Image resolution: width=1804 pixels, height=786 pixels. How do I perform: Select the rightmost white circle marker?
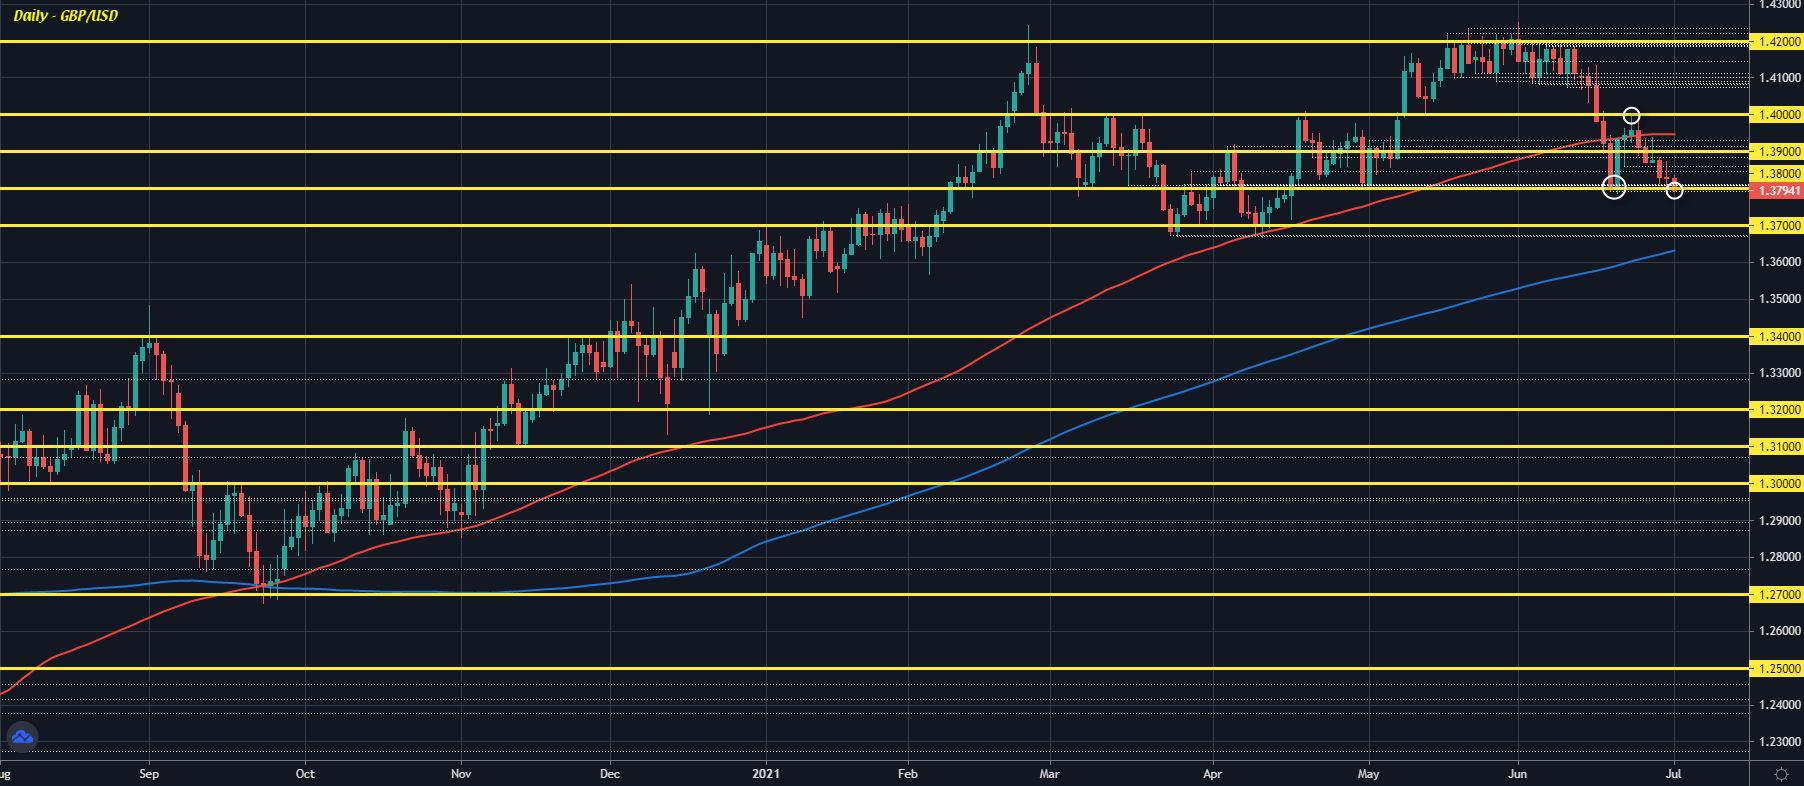click(x=1674, y=190)
